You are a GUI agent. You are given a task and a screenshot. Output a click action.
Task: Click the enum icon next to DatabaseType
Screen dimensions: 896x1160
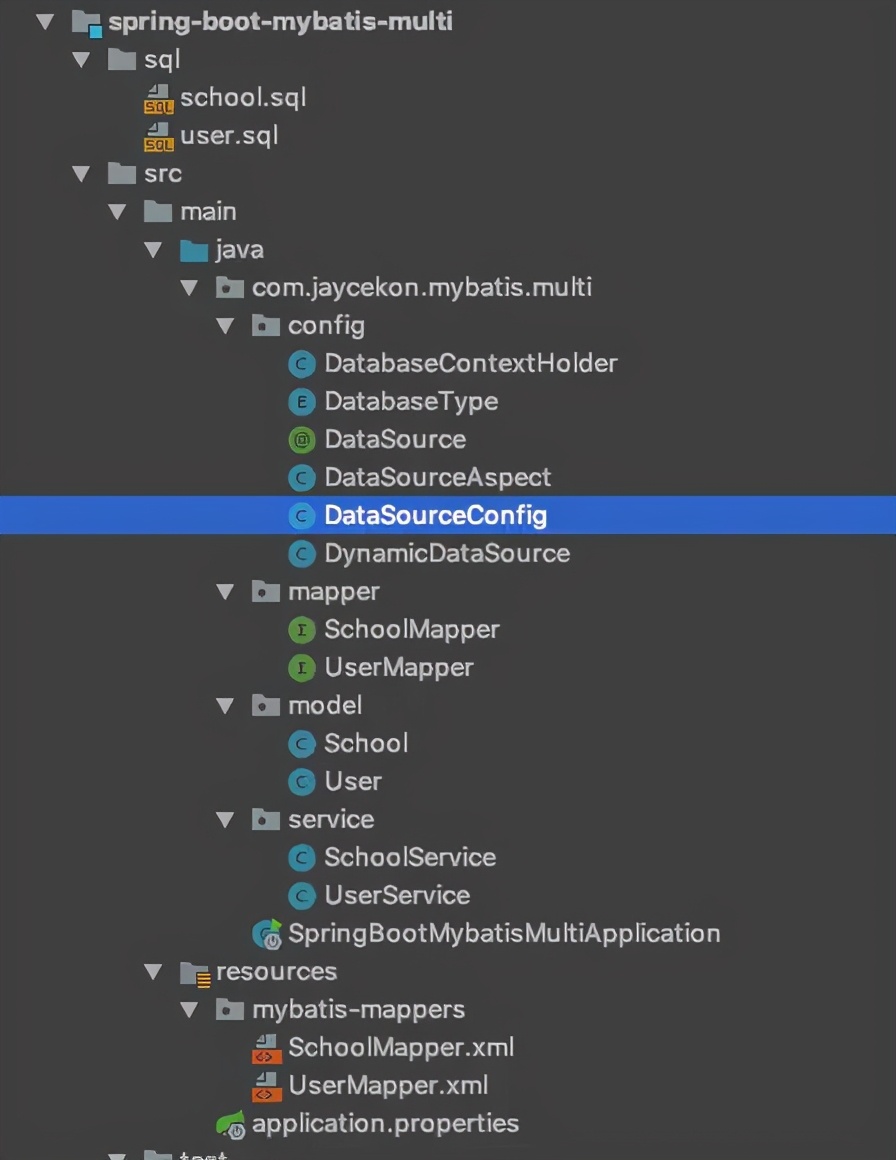[301, 401]
